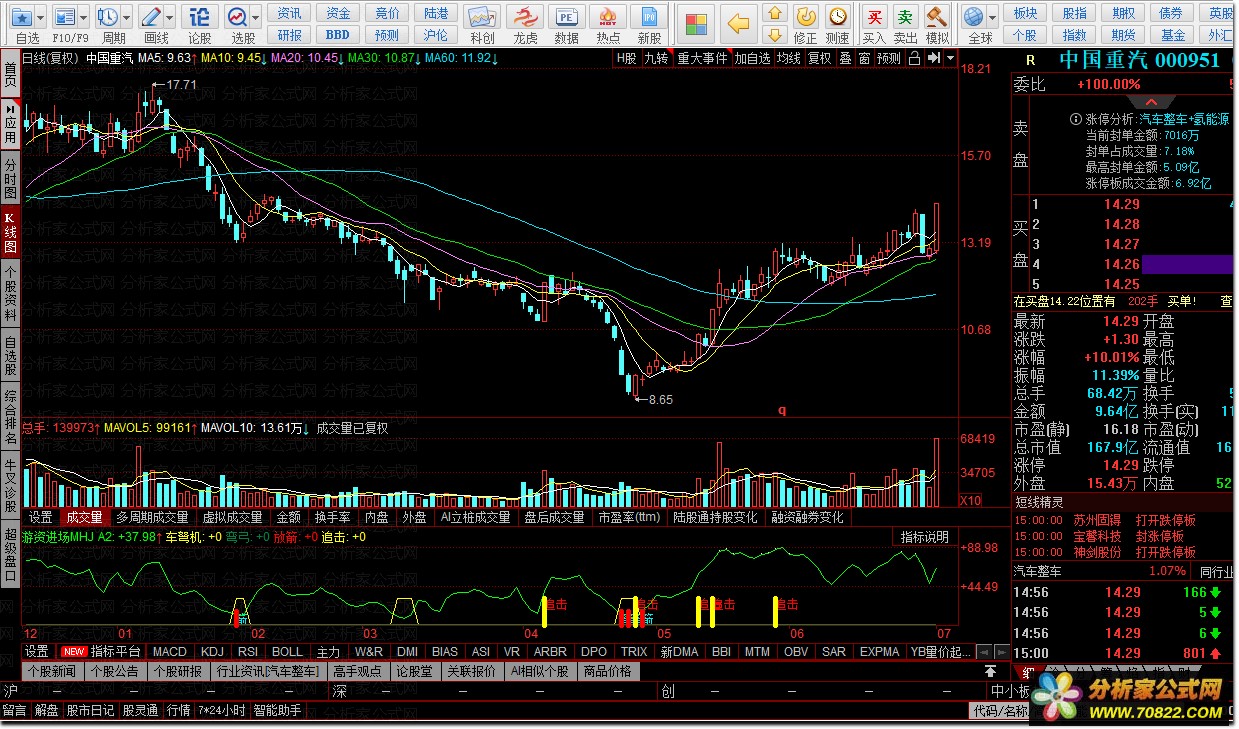The height and width of the screenshot is (729, 1239).
Task: Select the 股市日记 bottom bar item
Action: coord(90,711)
